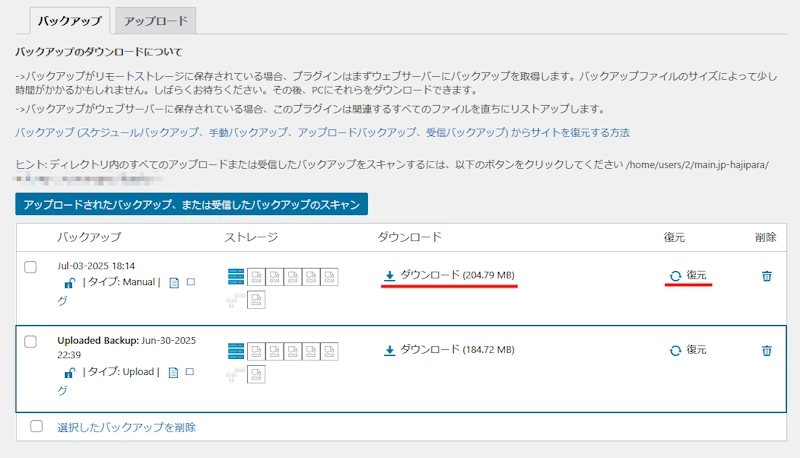This screenshot has width=800, height=458.
Task: Click the blue storage server icon on the Uploaded Backup
Action: 236,351
